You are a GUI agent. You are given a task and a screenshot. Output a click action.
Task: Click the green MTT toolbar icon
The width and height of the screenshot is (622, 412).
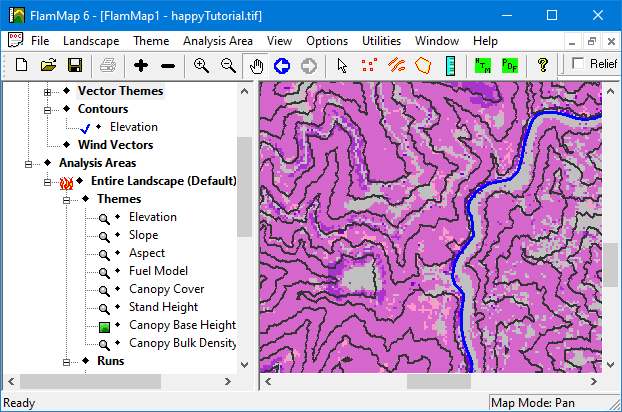pos(483,65)
